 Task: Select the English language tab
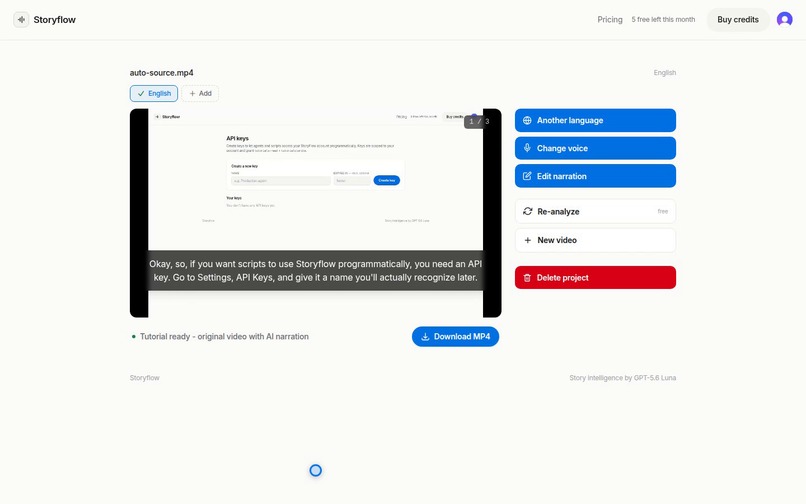[154, 94]
